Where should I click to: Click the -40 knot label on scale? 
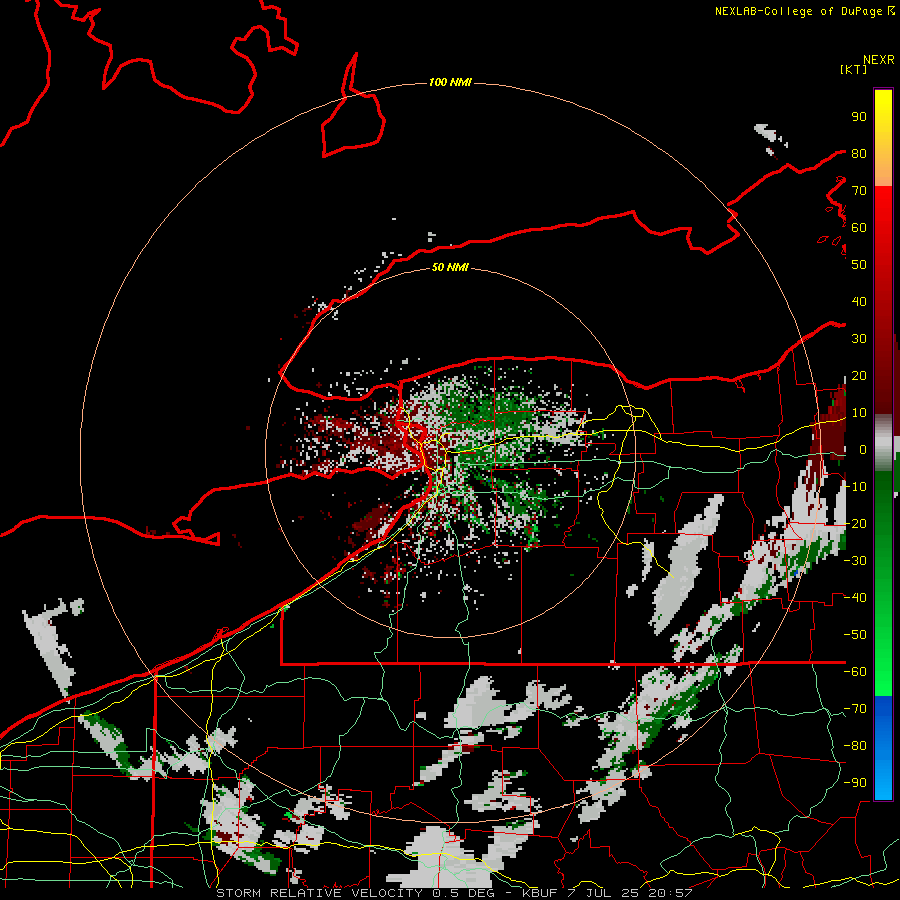click(x=855, y=598)
